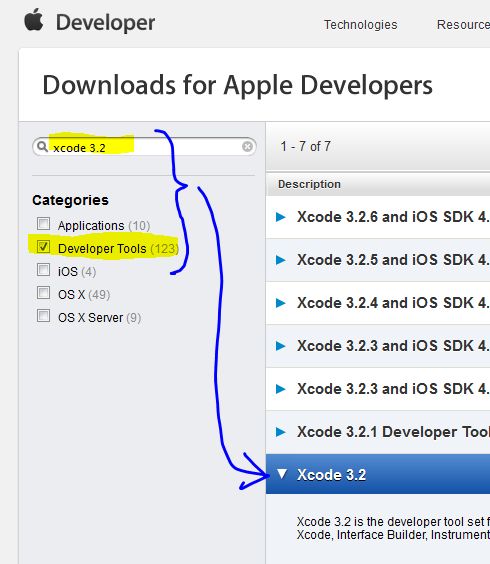Click the Description column header
Screen dimensions: 490x564
[x=309, y=184]
